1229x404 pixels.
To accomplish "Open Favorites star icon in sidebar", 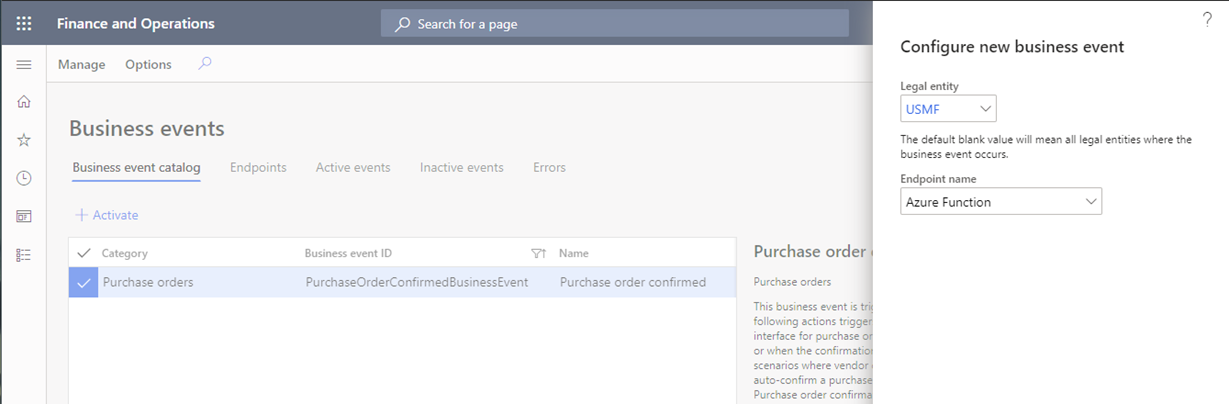I will (x=24, y=140).
